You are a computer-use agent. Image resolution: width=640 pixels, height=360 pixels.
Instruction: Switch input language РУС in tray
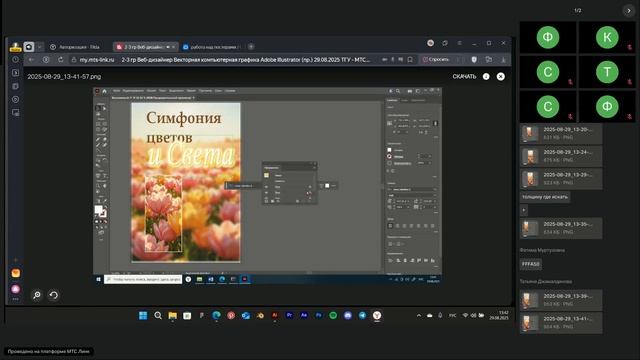pos(453,316)
